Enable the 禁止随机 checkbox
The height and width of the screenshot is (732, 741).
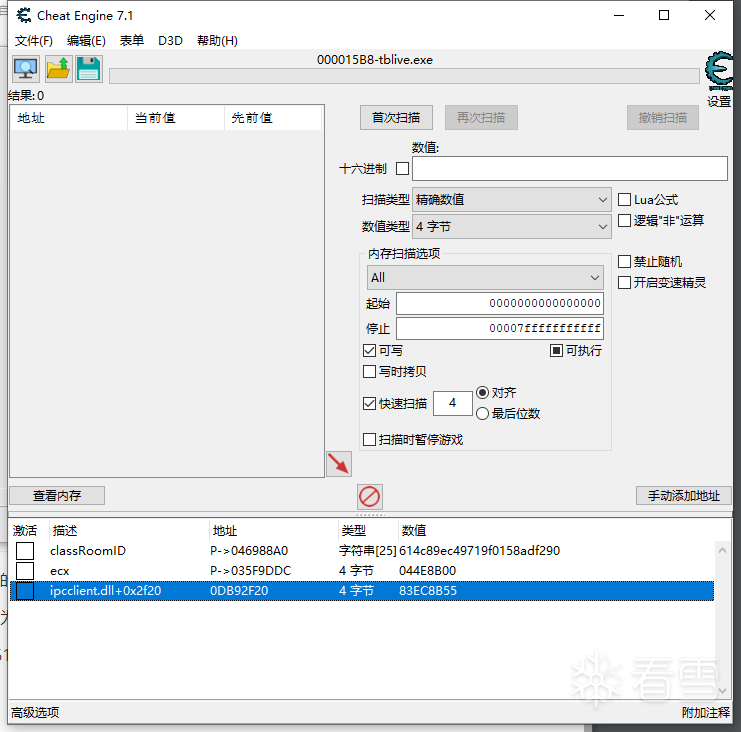click(624, 261)
